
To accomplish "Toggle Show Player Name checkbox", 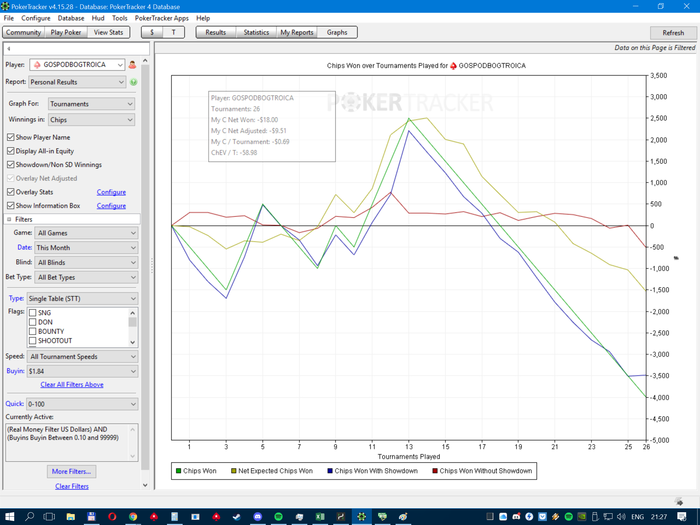I will coord(11,137).
